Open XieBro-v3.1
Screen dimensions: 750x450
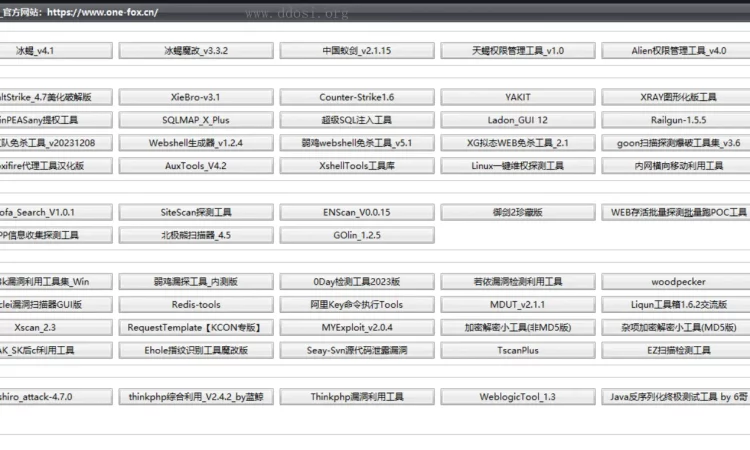click(196, 97)
